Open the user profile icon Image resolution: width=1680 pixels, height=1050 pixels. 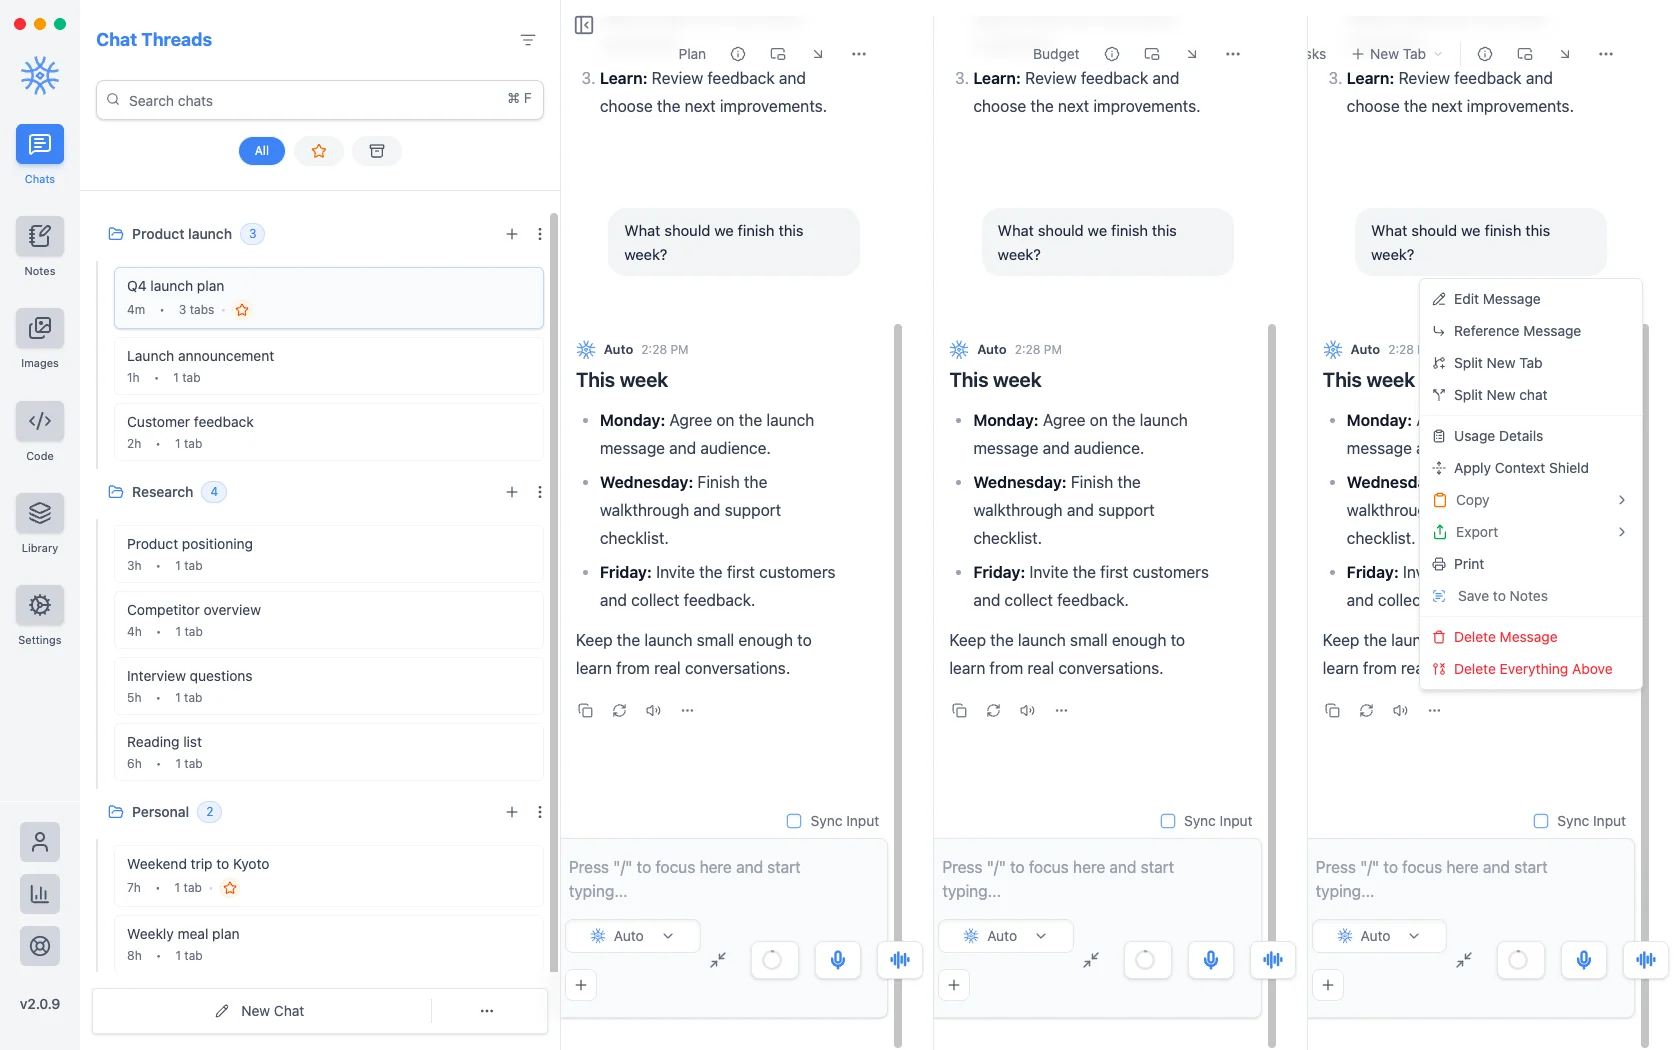point(40,842)
